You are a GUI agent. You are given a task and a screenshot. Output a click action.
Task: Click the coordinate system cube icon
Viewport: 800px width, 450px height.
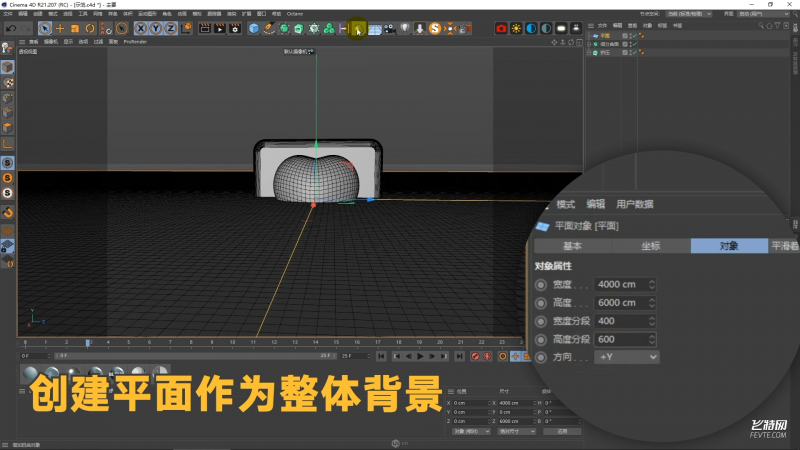(x=186, y=28)
